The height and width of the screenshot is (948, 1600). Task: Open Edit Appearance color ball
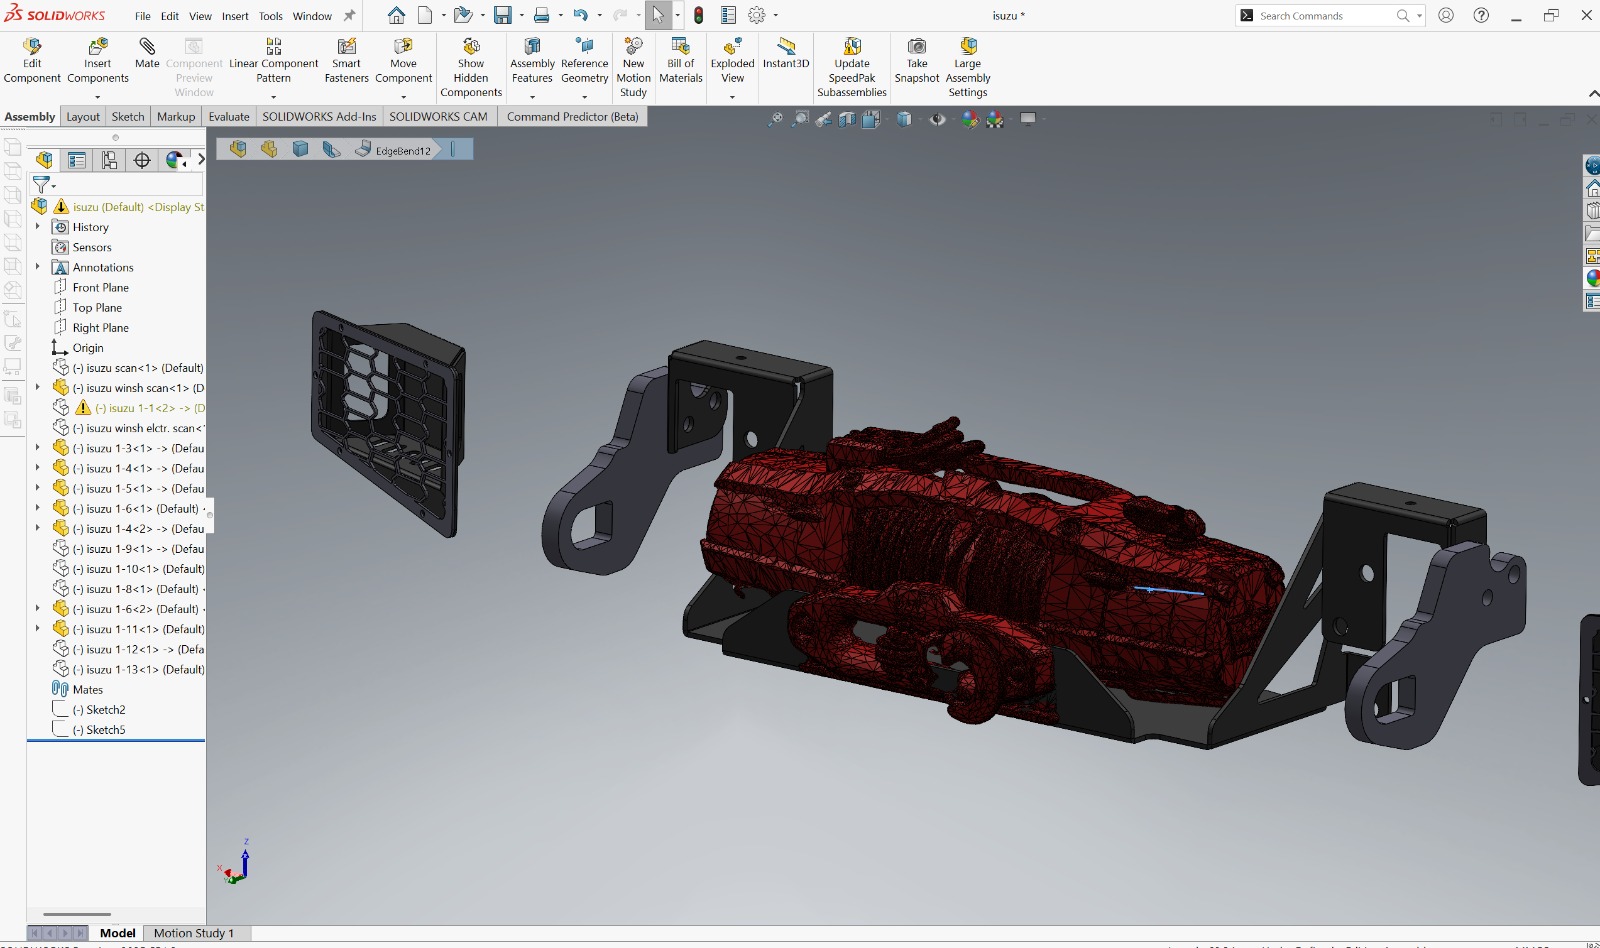[x=970, y=119]
